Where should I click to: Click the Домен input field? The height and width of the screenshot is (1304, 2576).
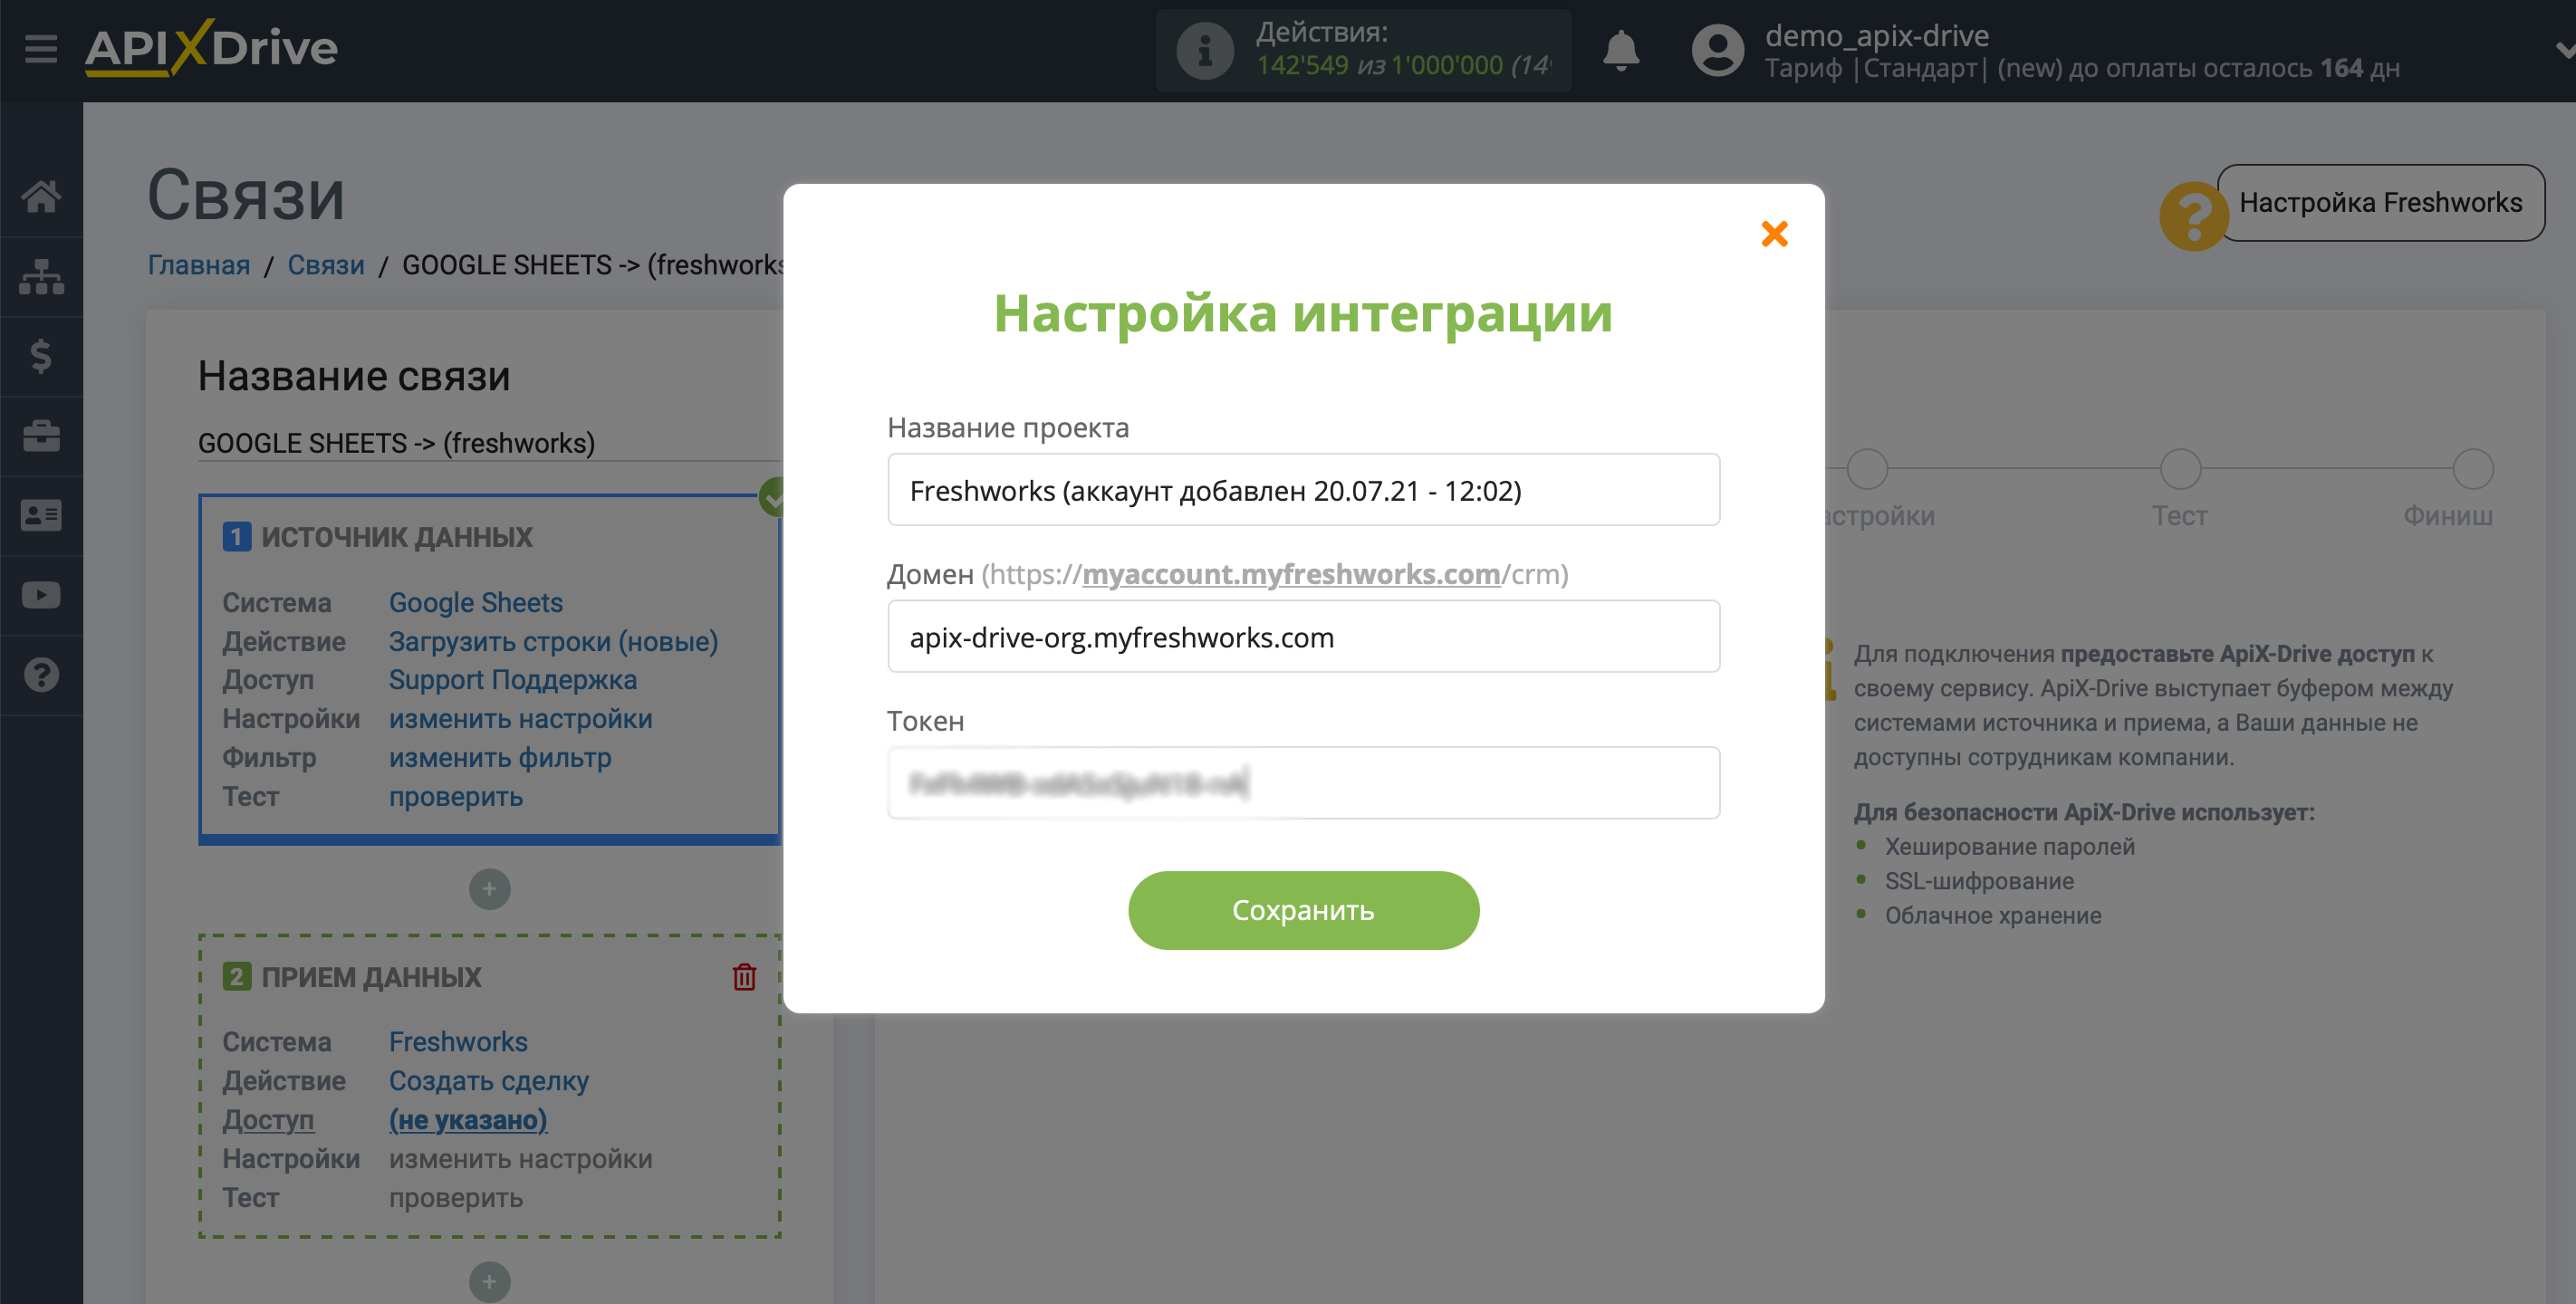click(x=1303, y=637)
